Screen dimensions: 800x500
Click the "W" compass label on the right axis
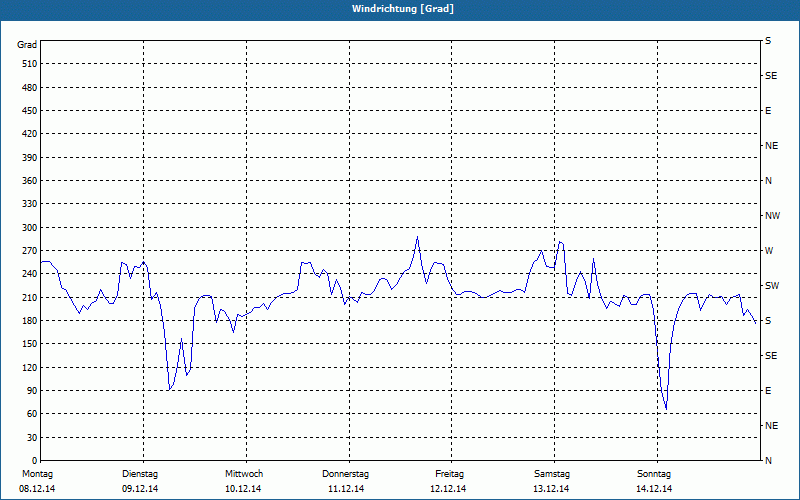769,251
